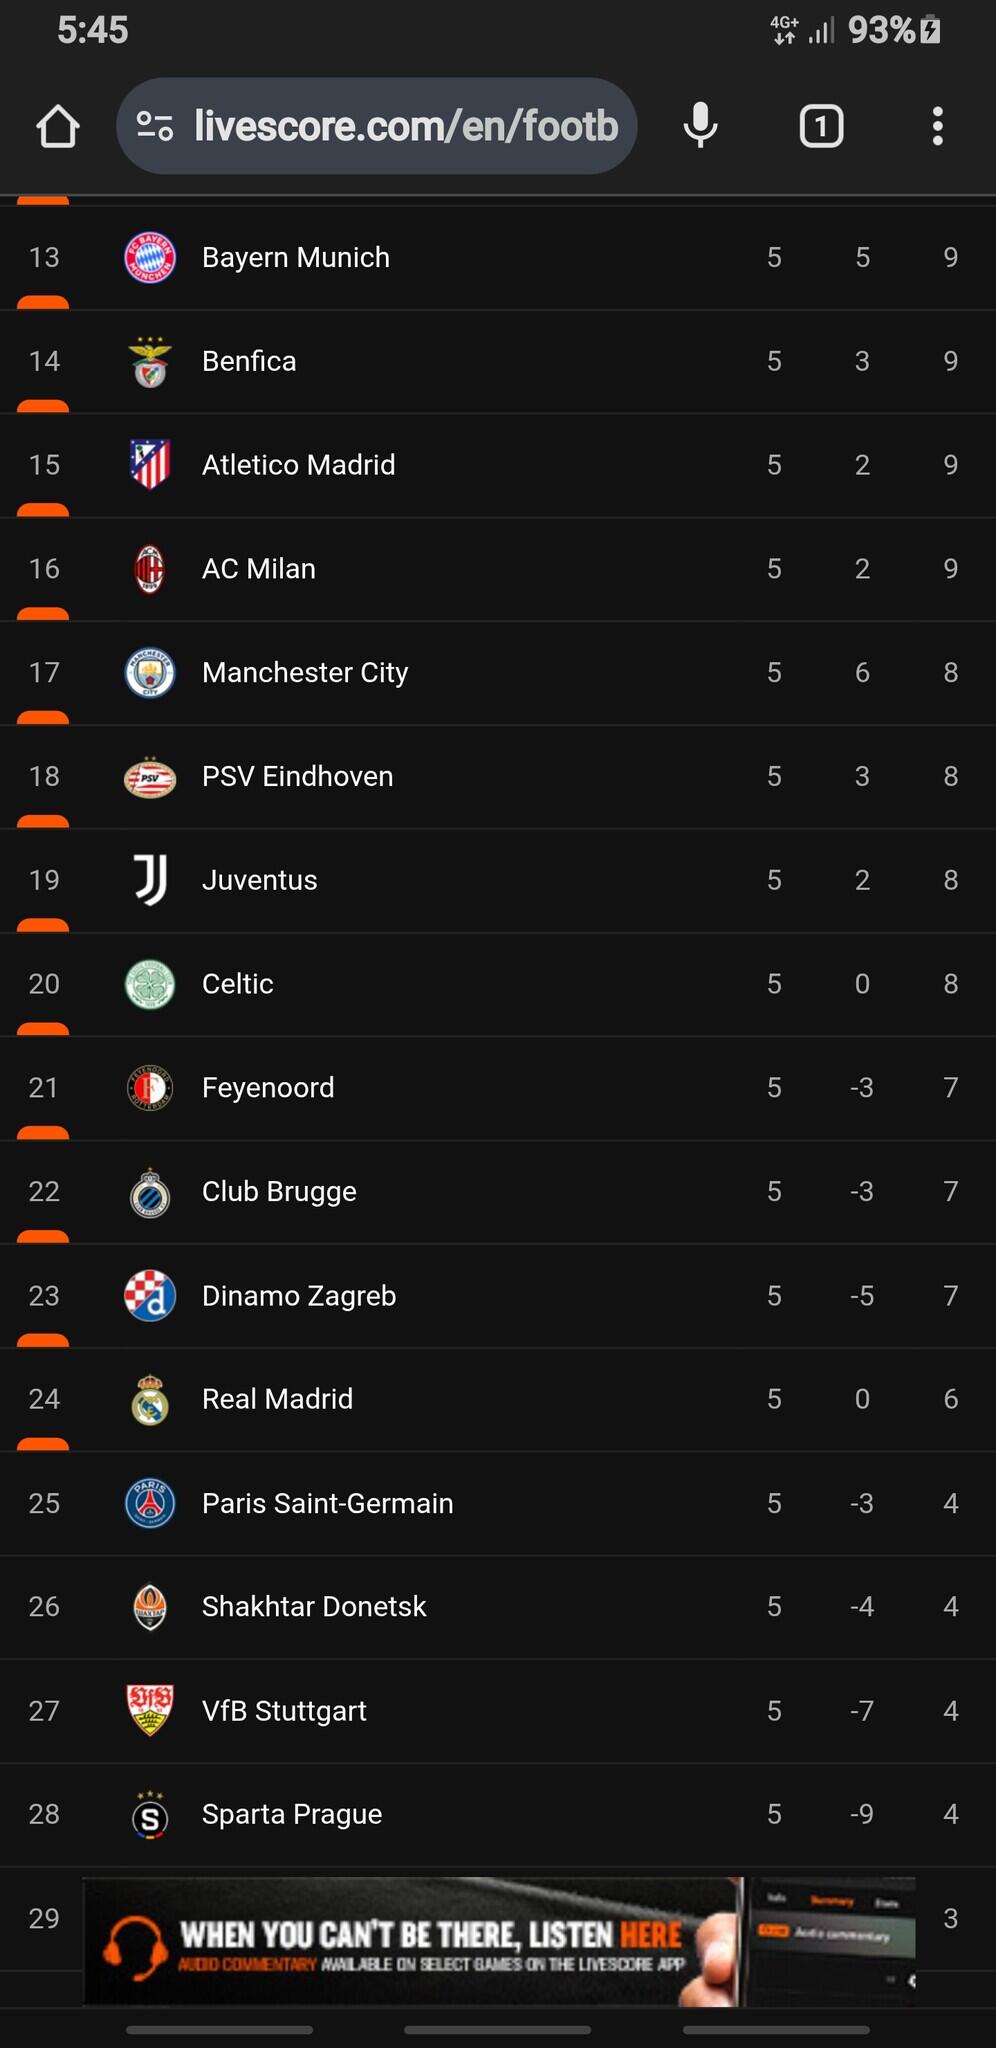Tap the Manchester City crest

click(x=150, y=673)
